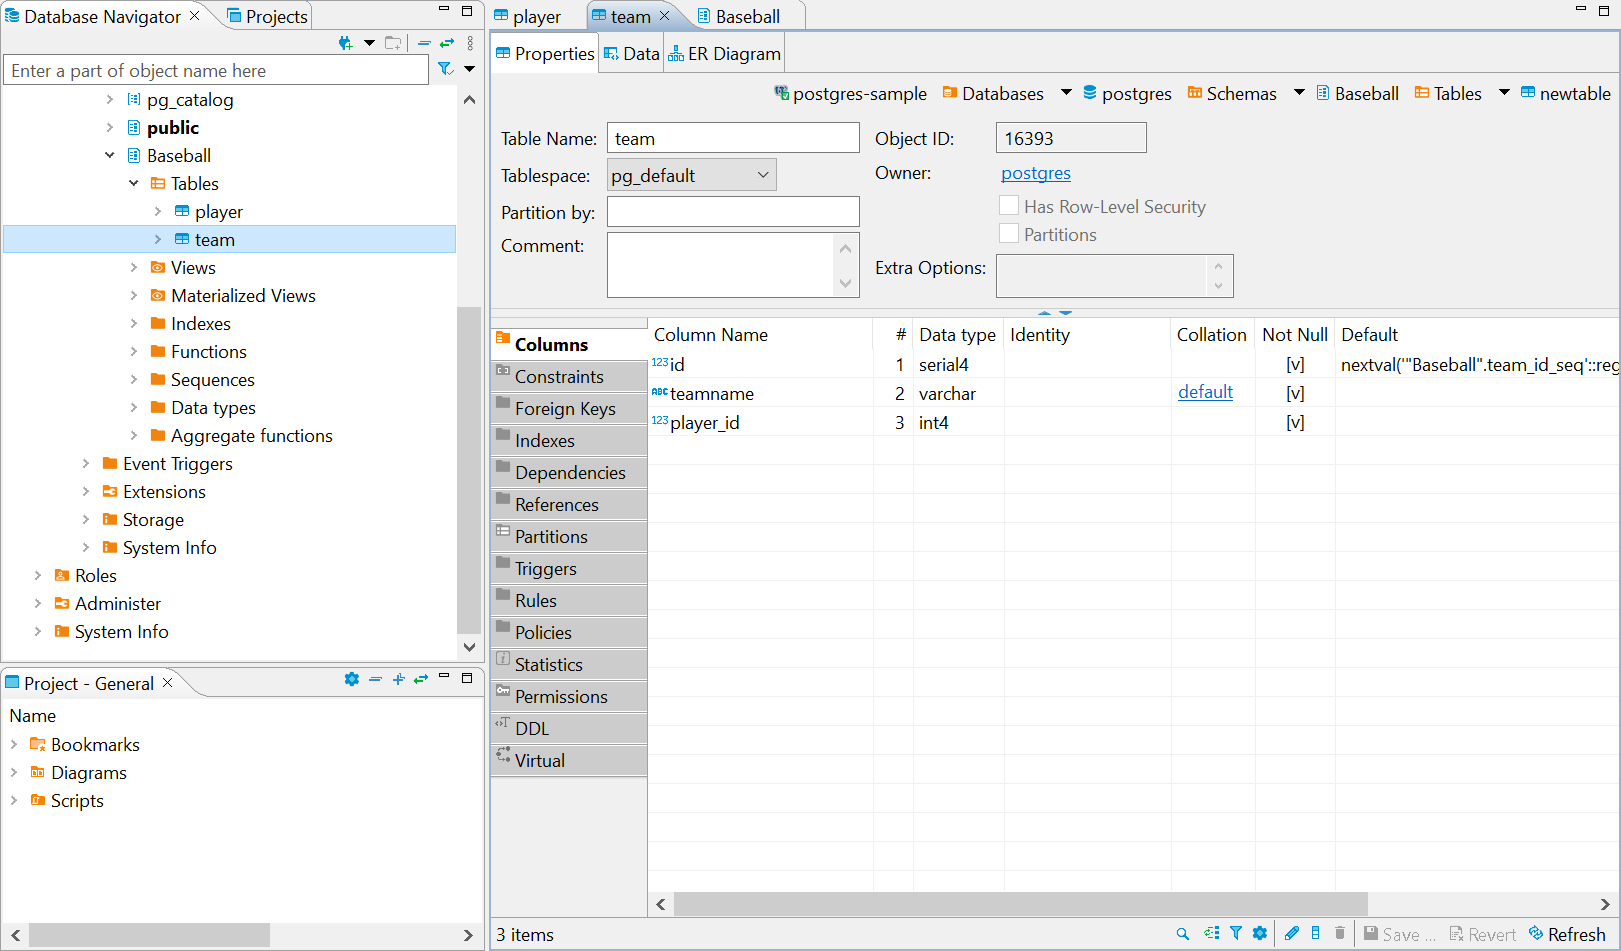Open the Constraints section

(569, 376)
